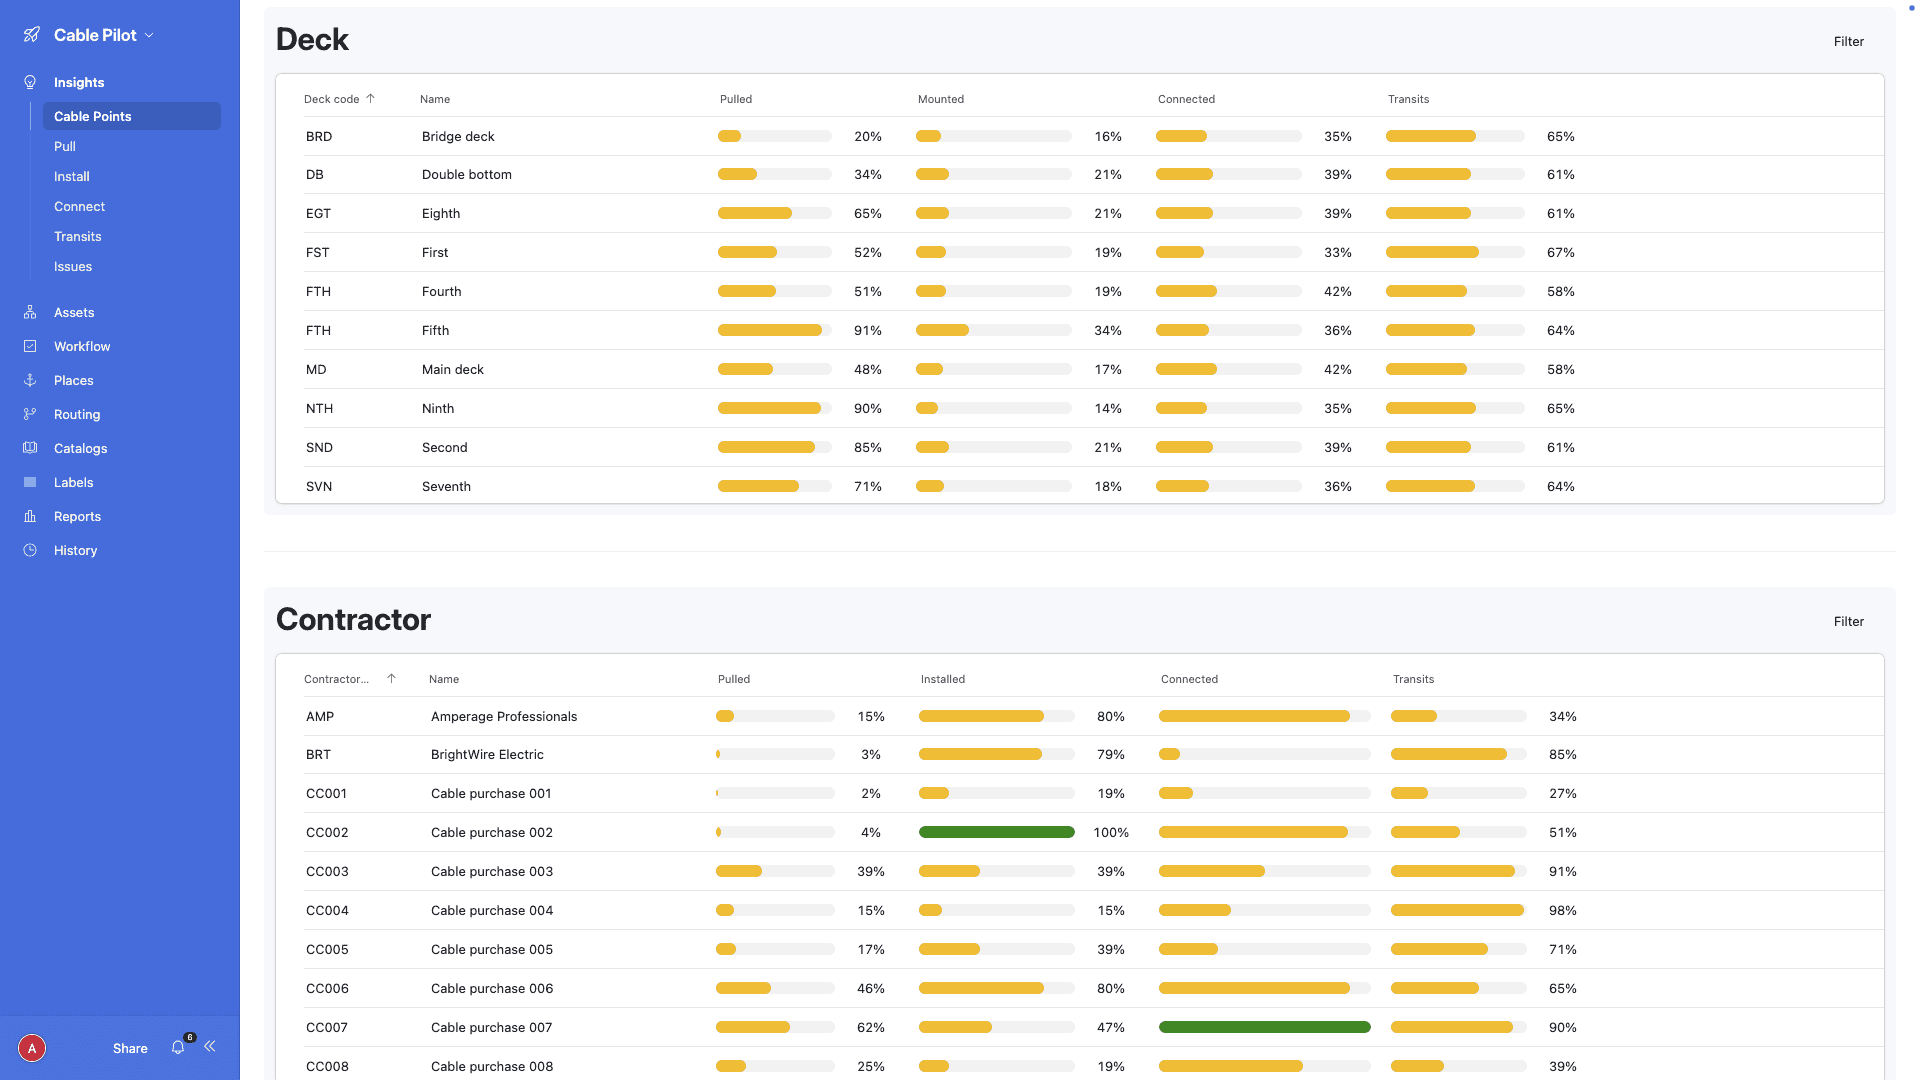1920x1080 pixels.
Task: Toggle the Deck code sort arrow
Action: pyautogui.click(x=370, y=98)
